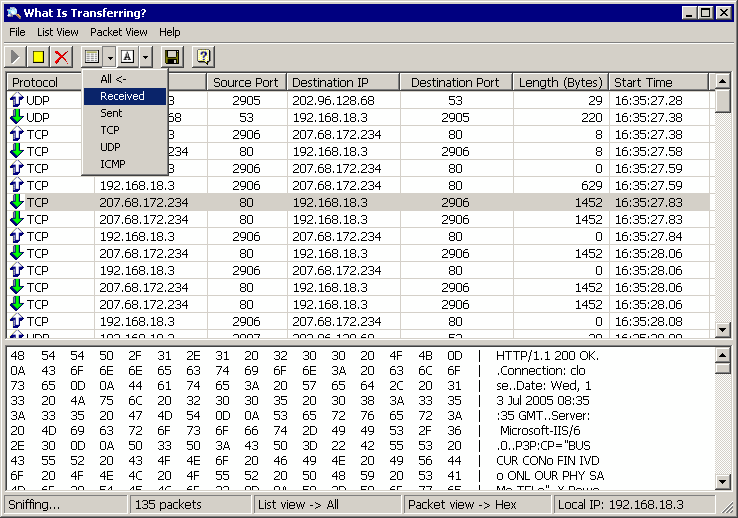The height and width of the screenshot is (518, 738).
Task: Click the floppy disk Save icon
Action: click(x=172, y=58)
